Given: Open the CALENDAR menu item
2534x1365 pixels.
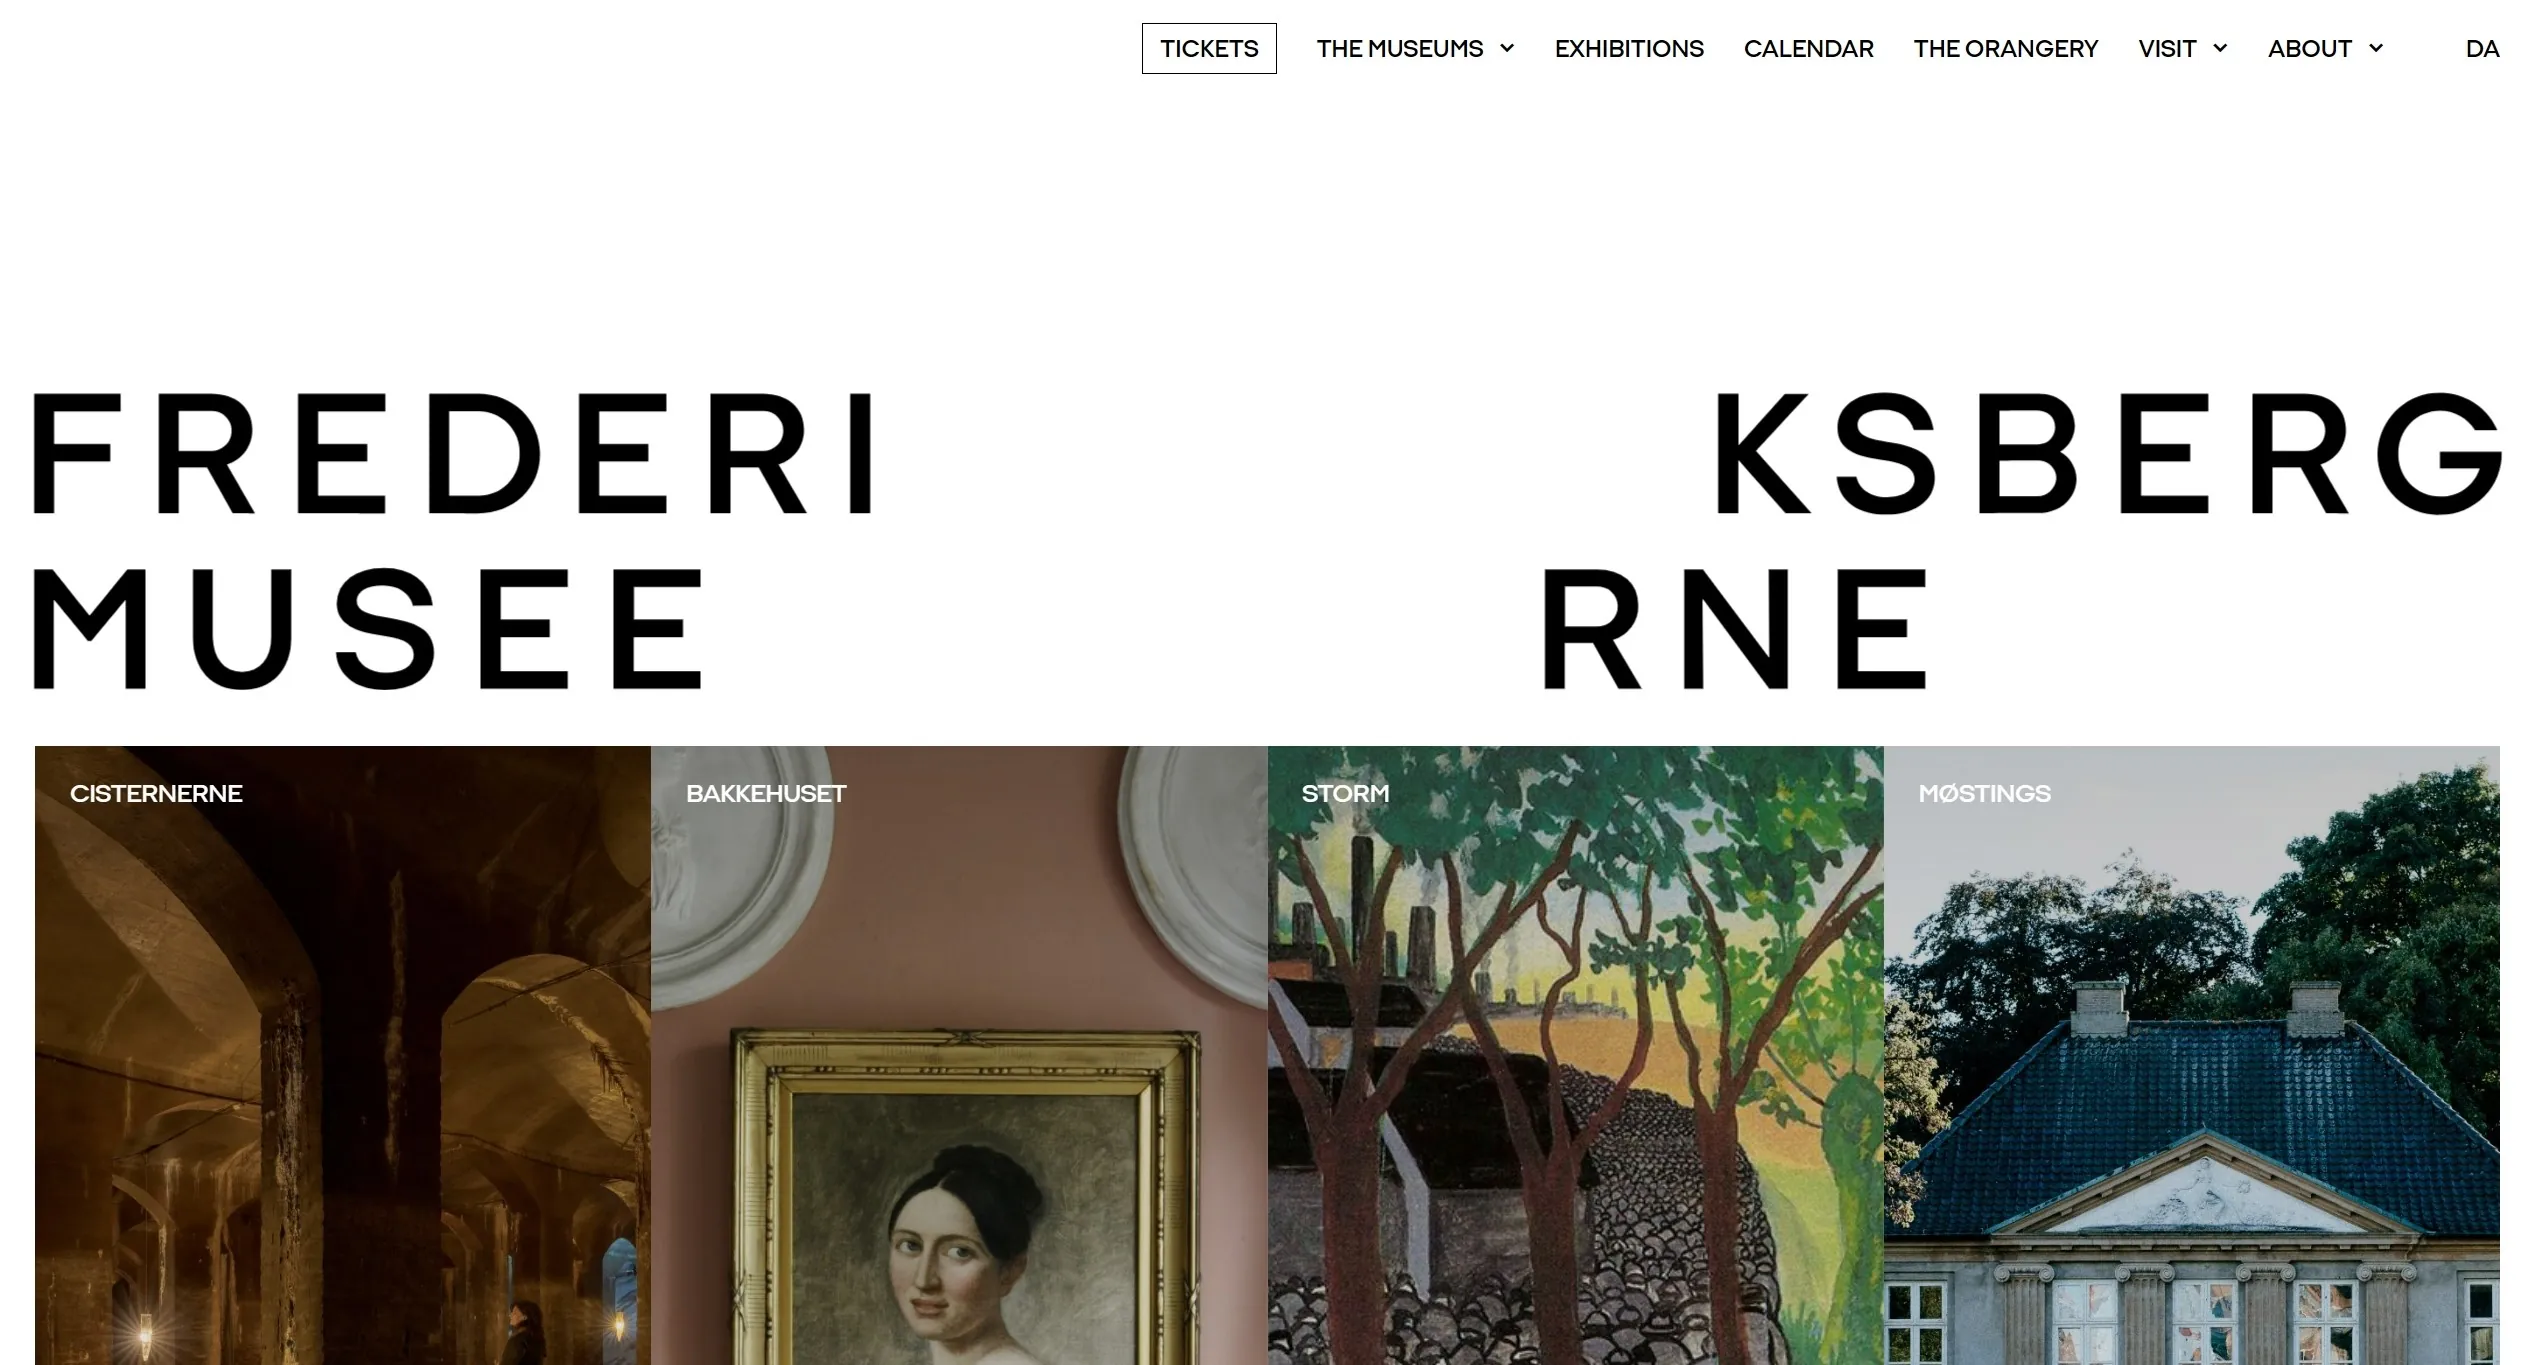Looking at the screenshot, I should [x=1808, y=48].
